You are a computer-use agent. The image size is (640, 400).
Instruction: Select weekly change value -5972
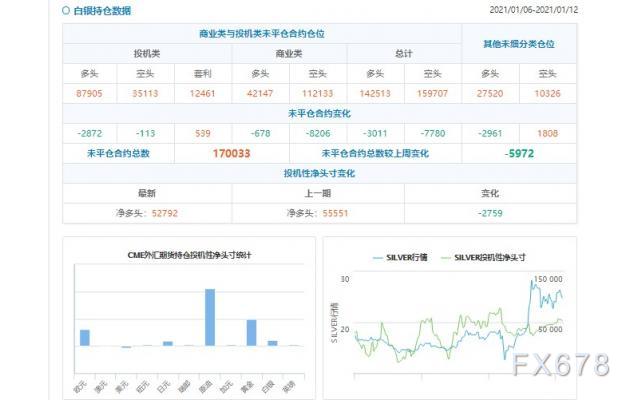tap(519, 153)
